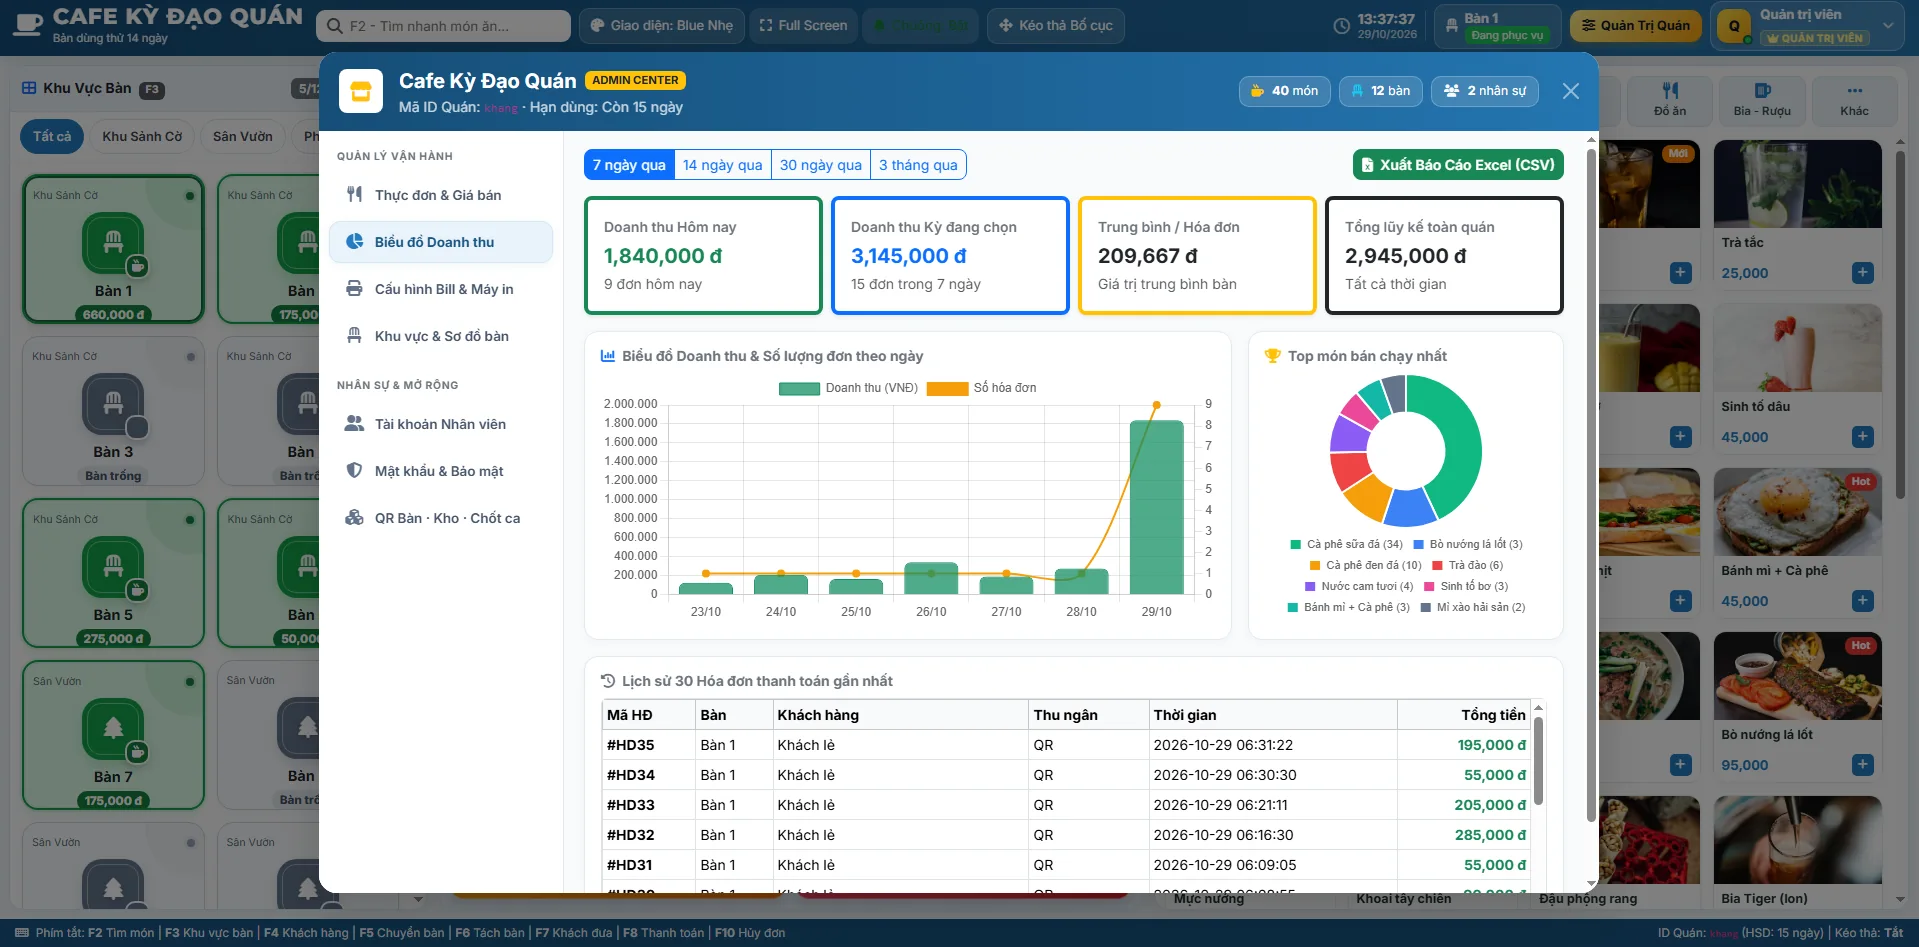The image size is (1919, 947).
Task: Click the 2 nhân sự badge
Action: pyautogui.click(x=1485, y=91)
